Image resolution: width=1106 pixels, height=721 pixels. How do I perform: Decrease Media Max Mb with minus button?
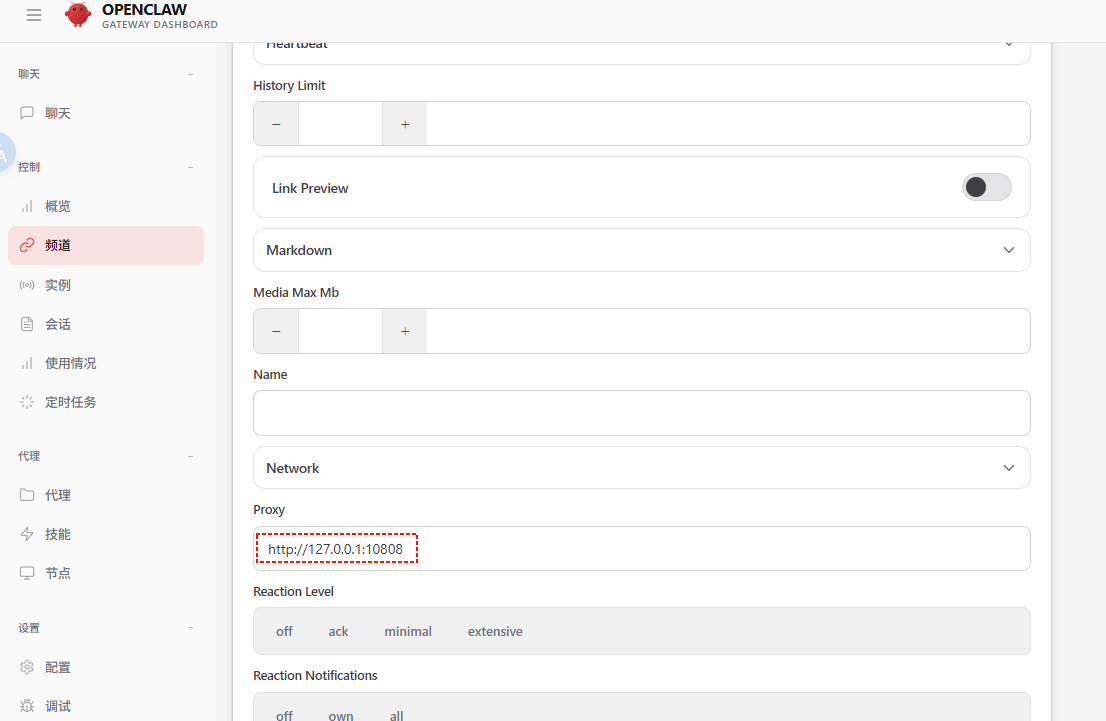pos(276,331)
